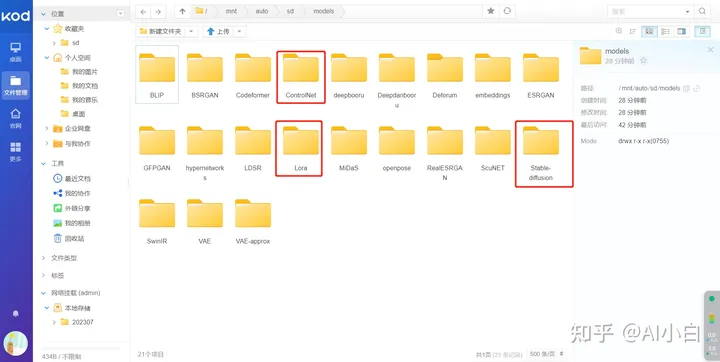720x362 pixels.
Task: Add current path to favorites star
Action: 491,11
